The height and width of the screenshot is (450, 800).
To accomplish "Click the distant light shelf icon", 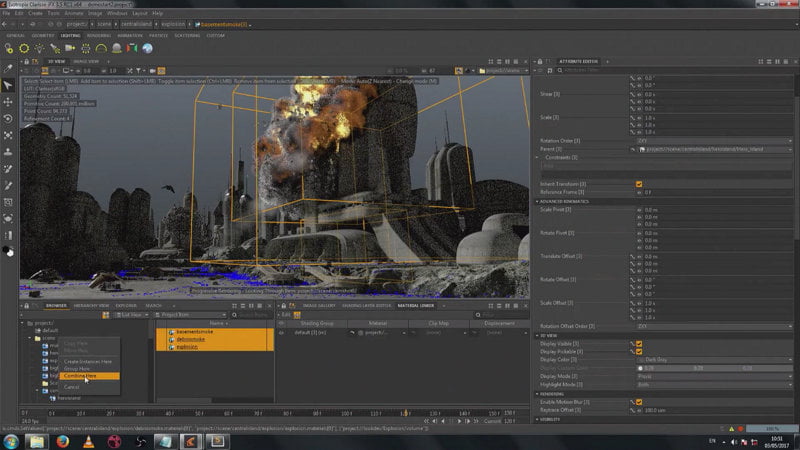I will coord(70,48).
